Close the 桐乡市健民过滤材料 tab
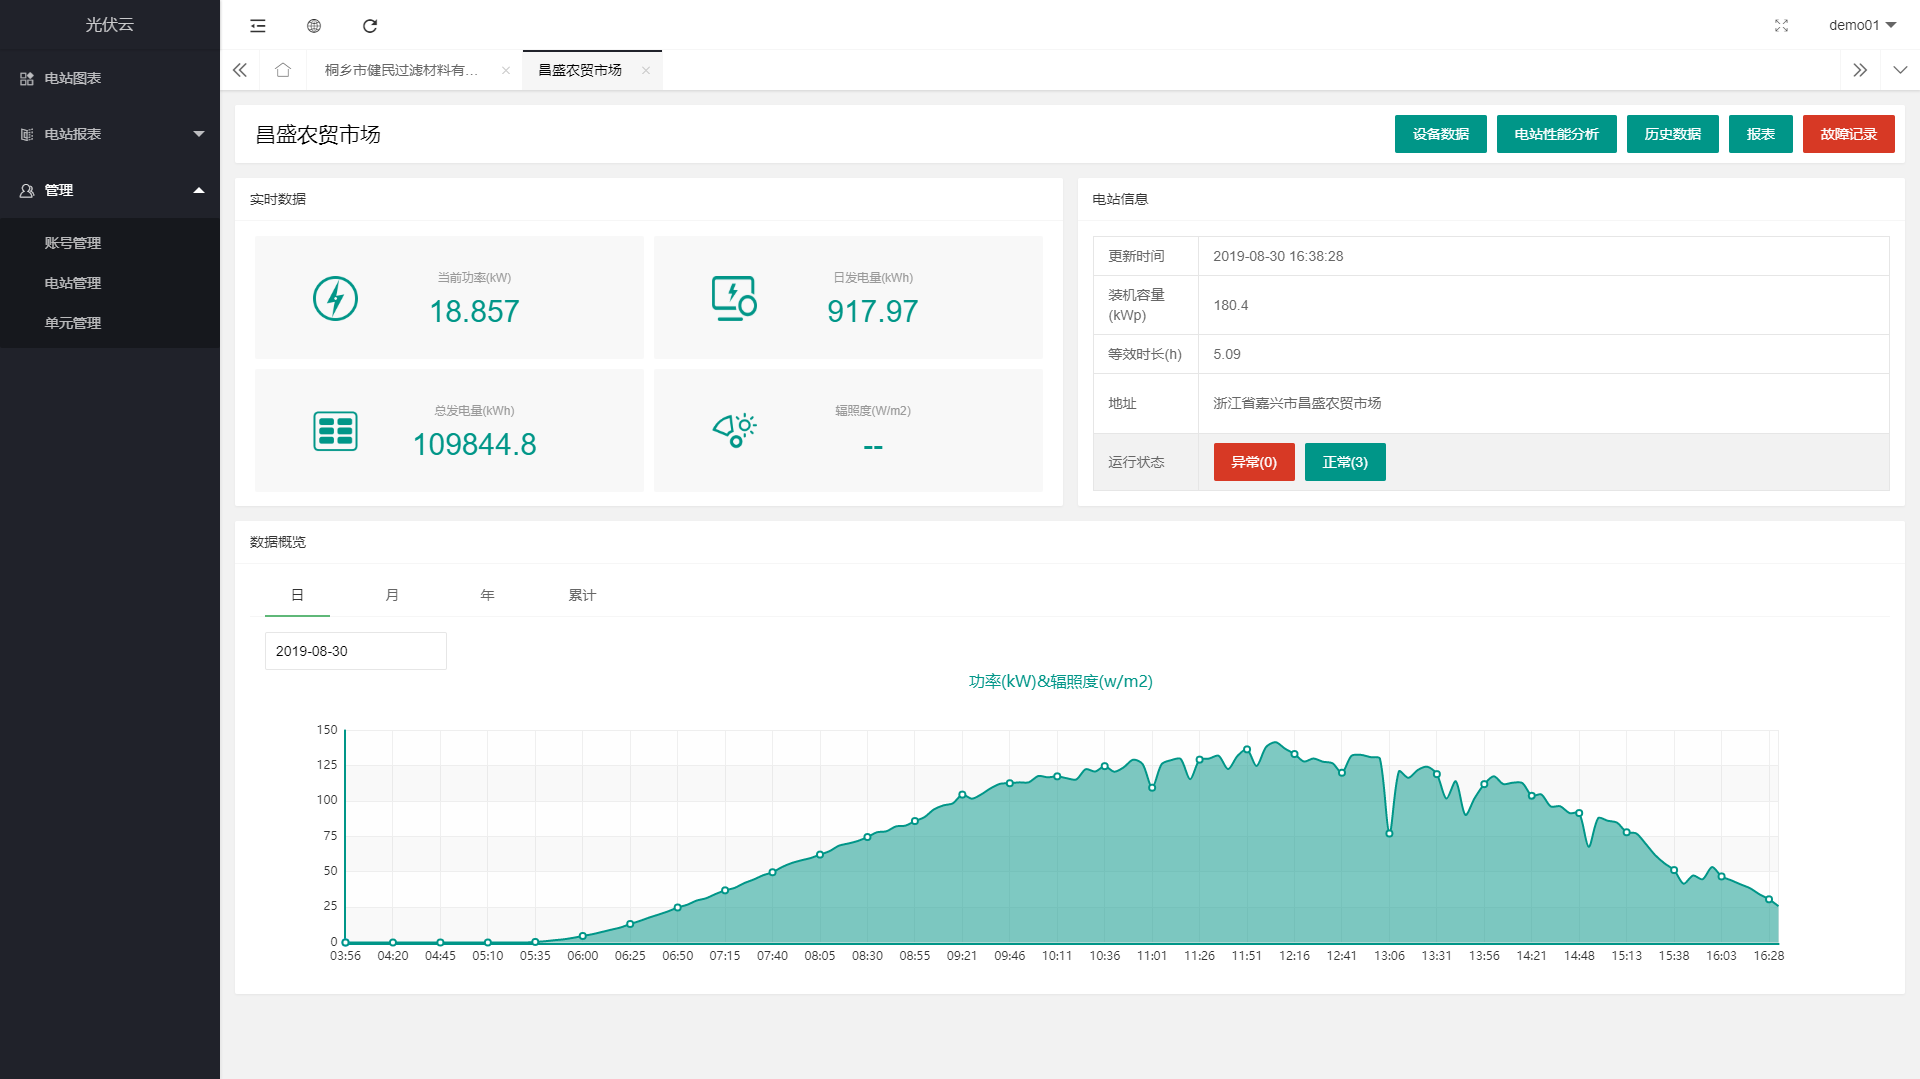1920x1079 pixels. [506, 70]
